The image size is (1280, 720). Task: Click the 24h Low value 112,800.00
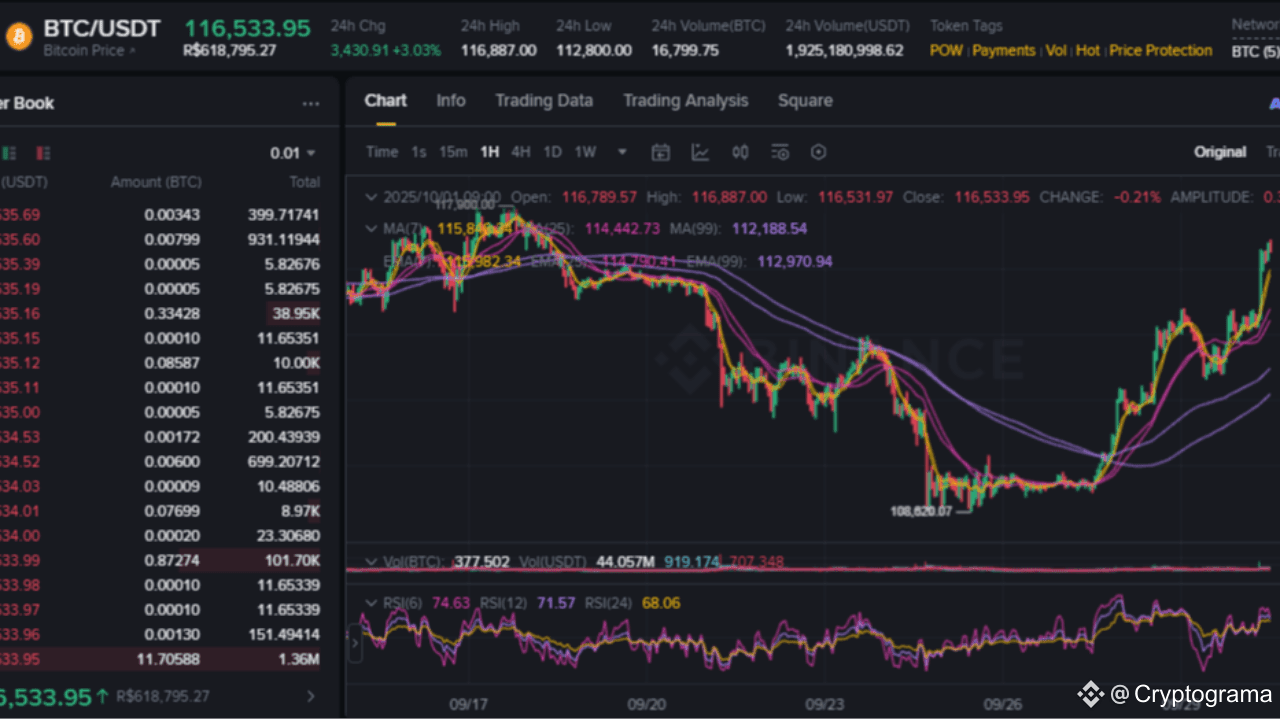coord(593,50)
